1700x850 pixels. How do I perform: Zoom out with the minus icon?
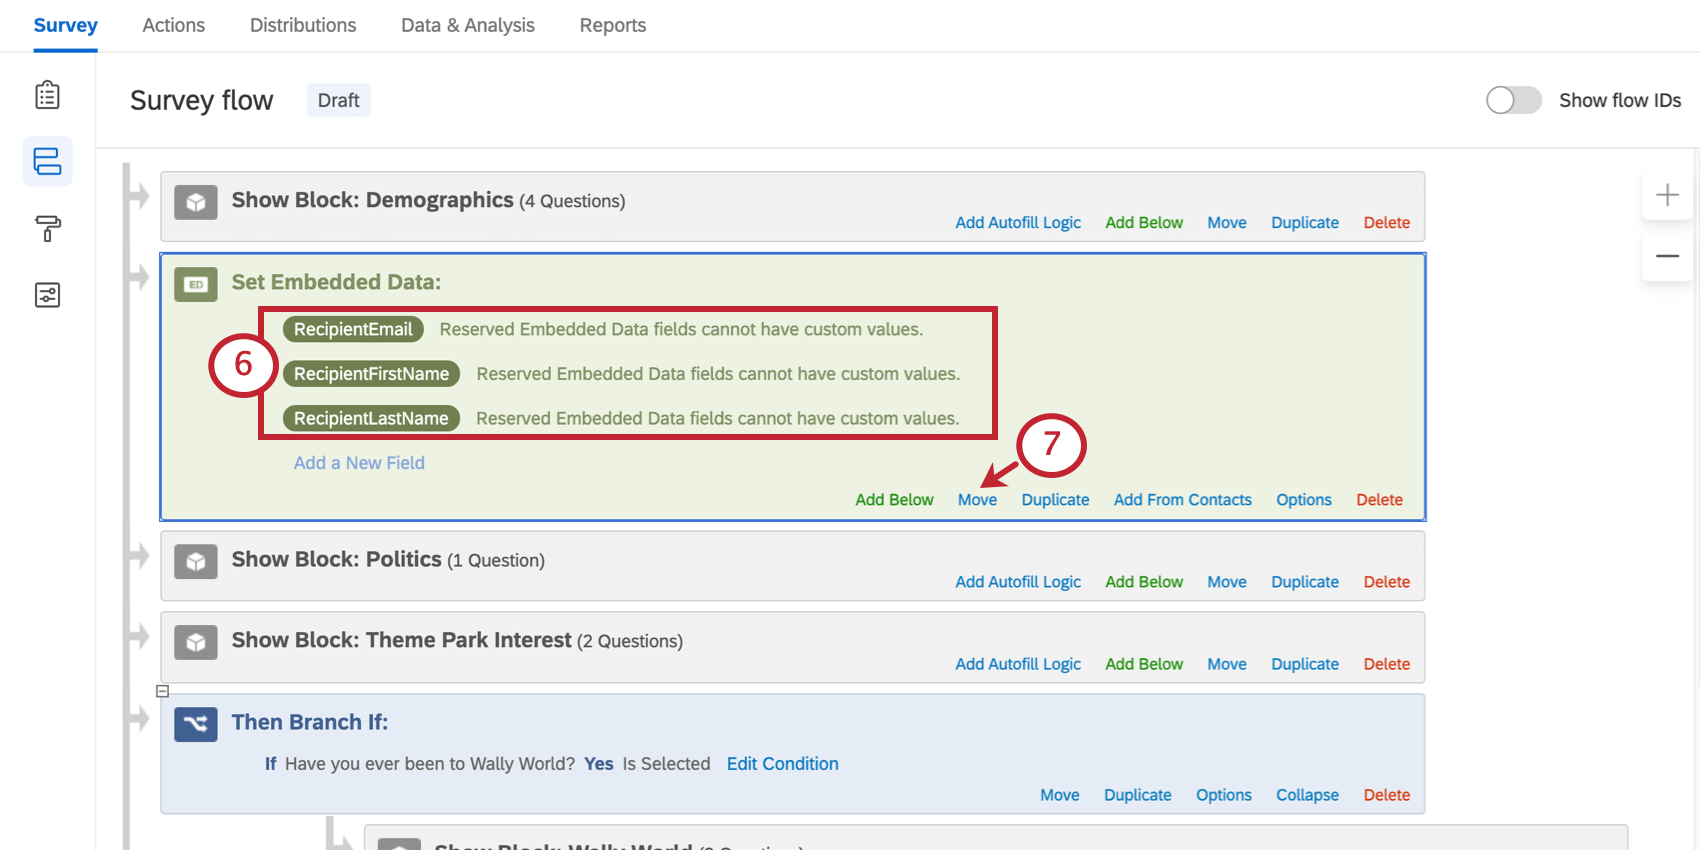point(1667,256)
